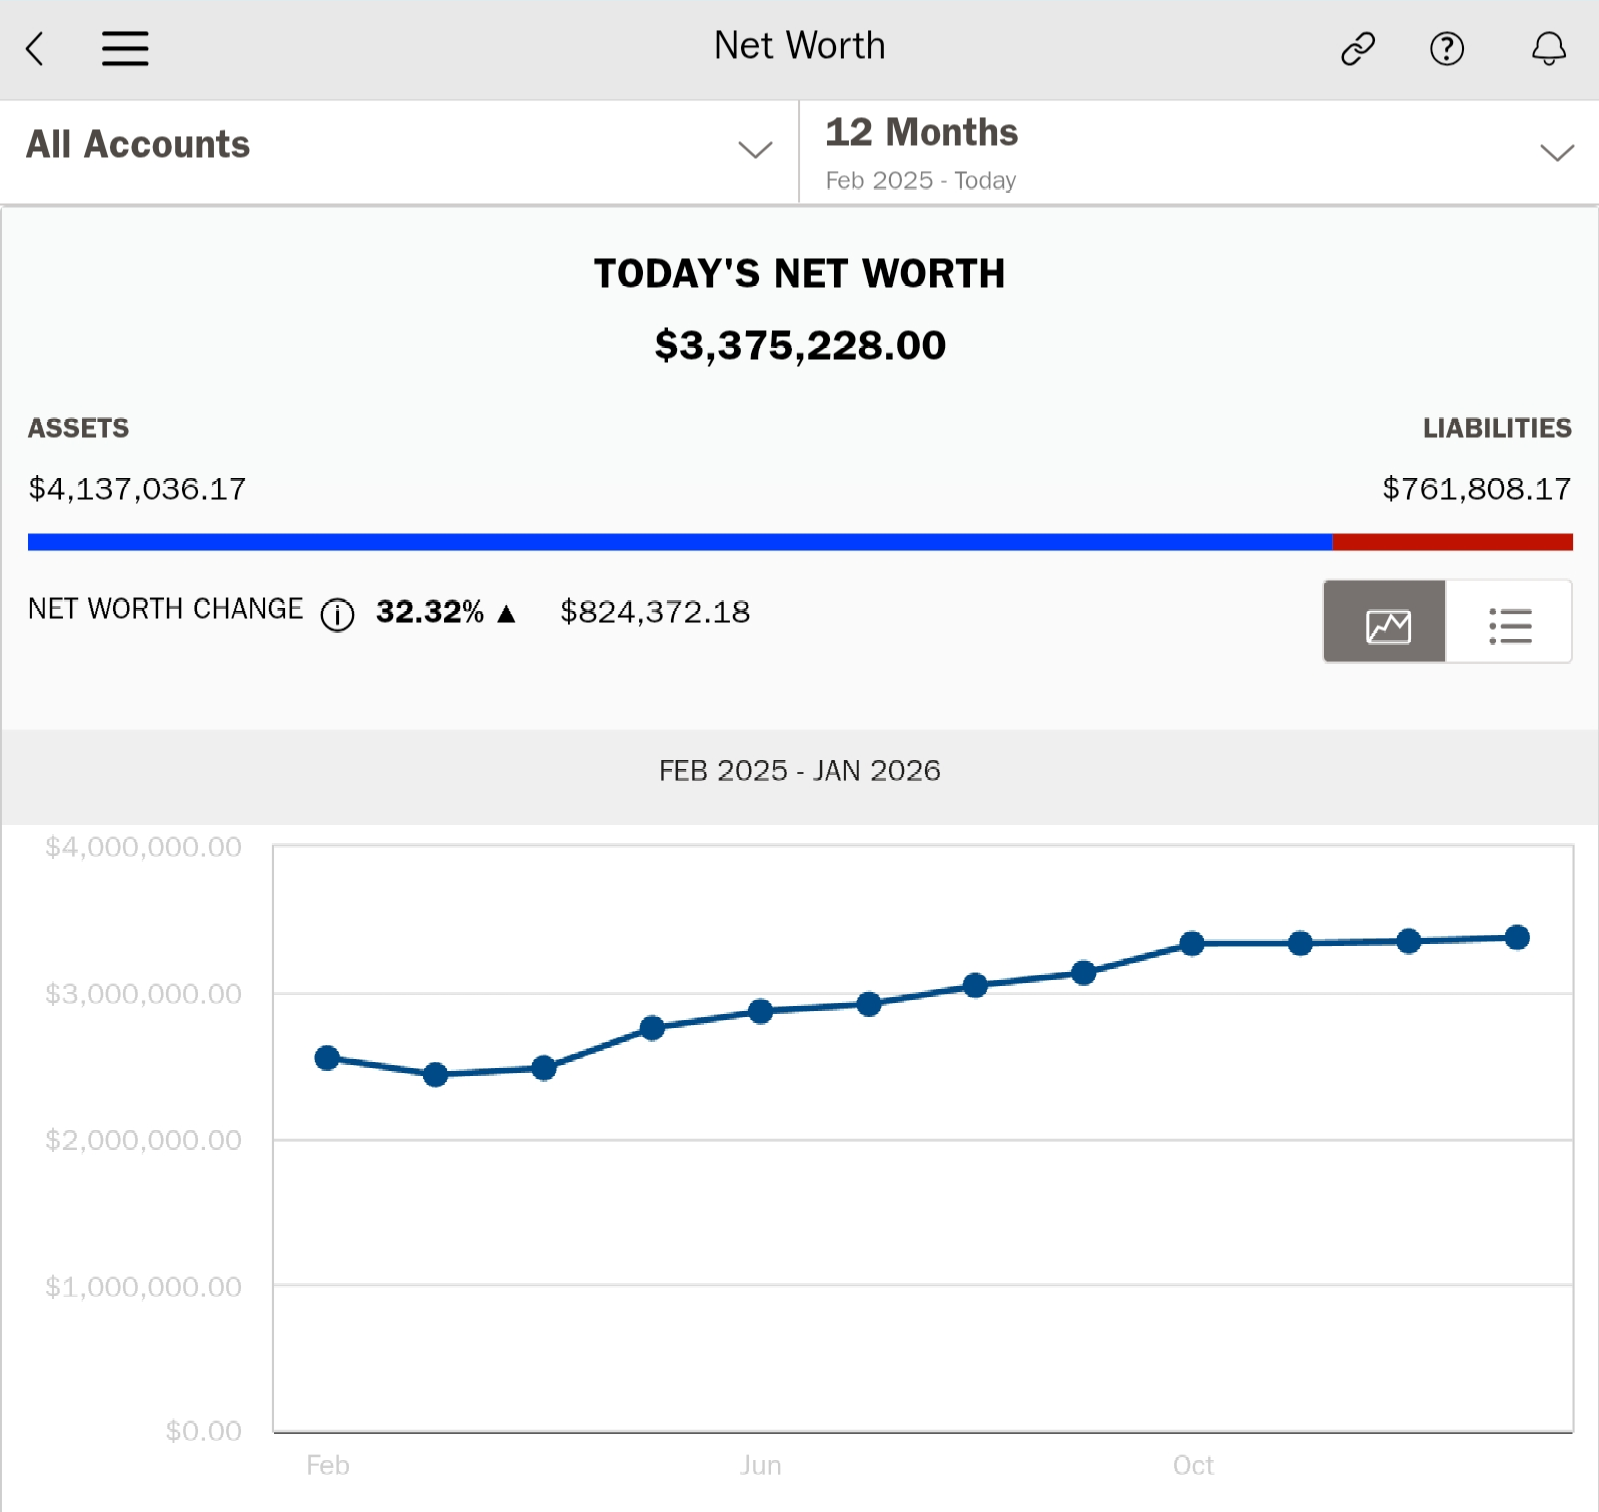This screenshot has width=1599, height=1512.
Task: Select the first data point on the chart
Action: 327,1058
